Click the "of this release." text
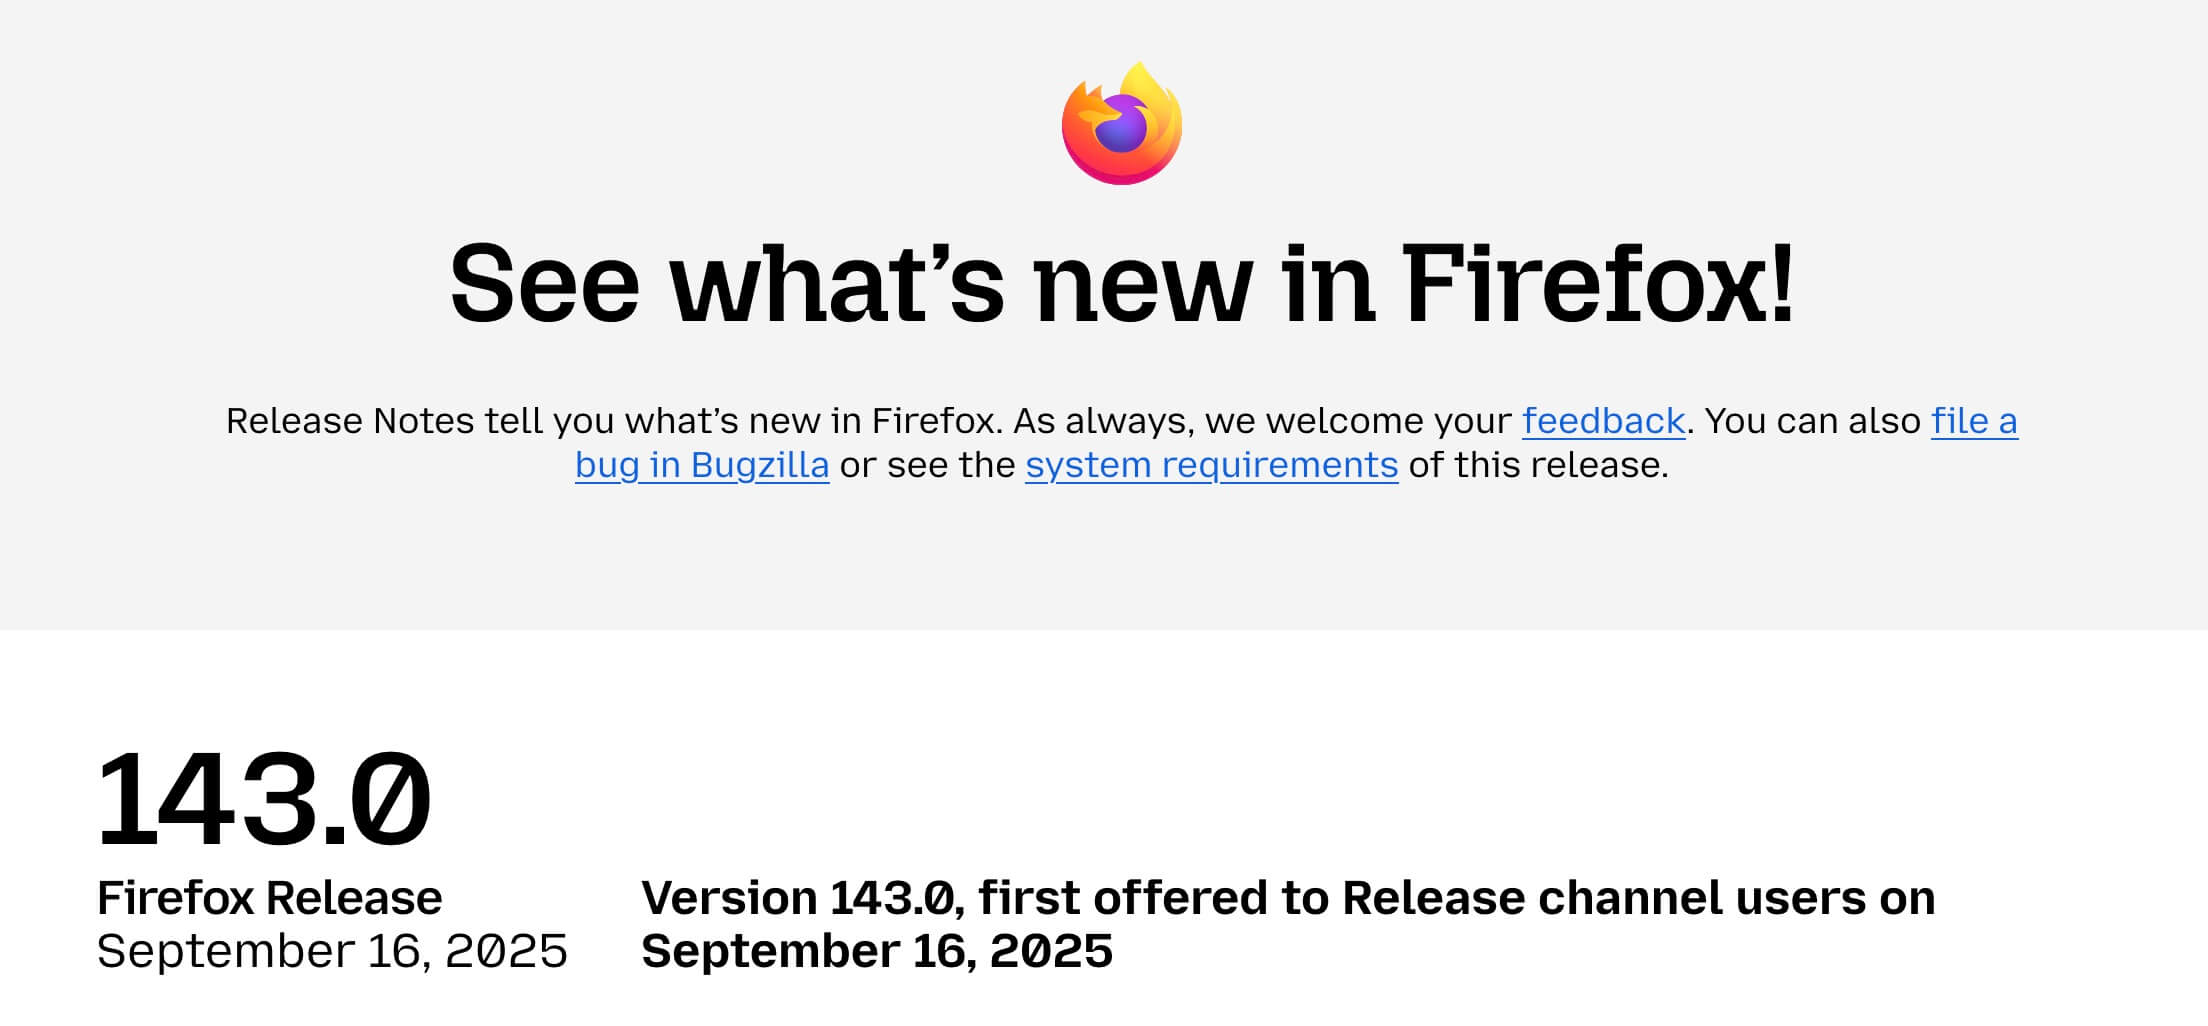Viewport: 2208px width, 1026px height. click(x=1538, y=465)
